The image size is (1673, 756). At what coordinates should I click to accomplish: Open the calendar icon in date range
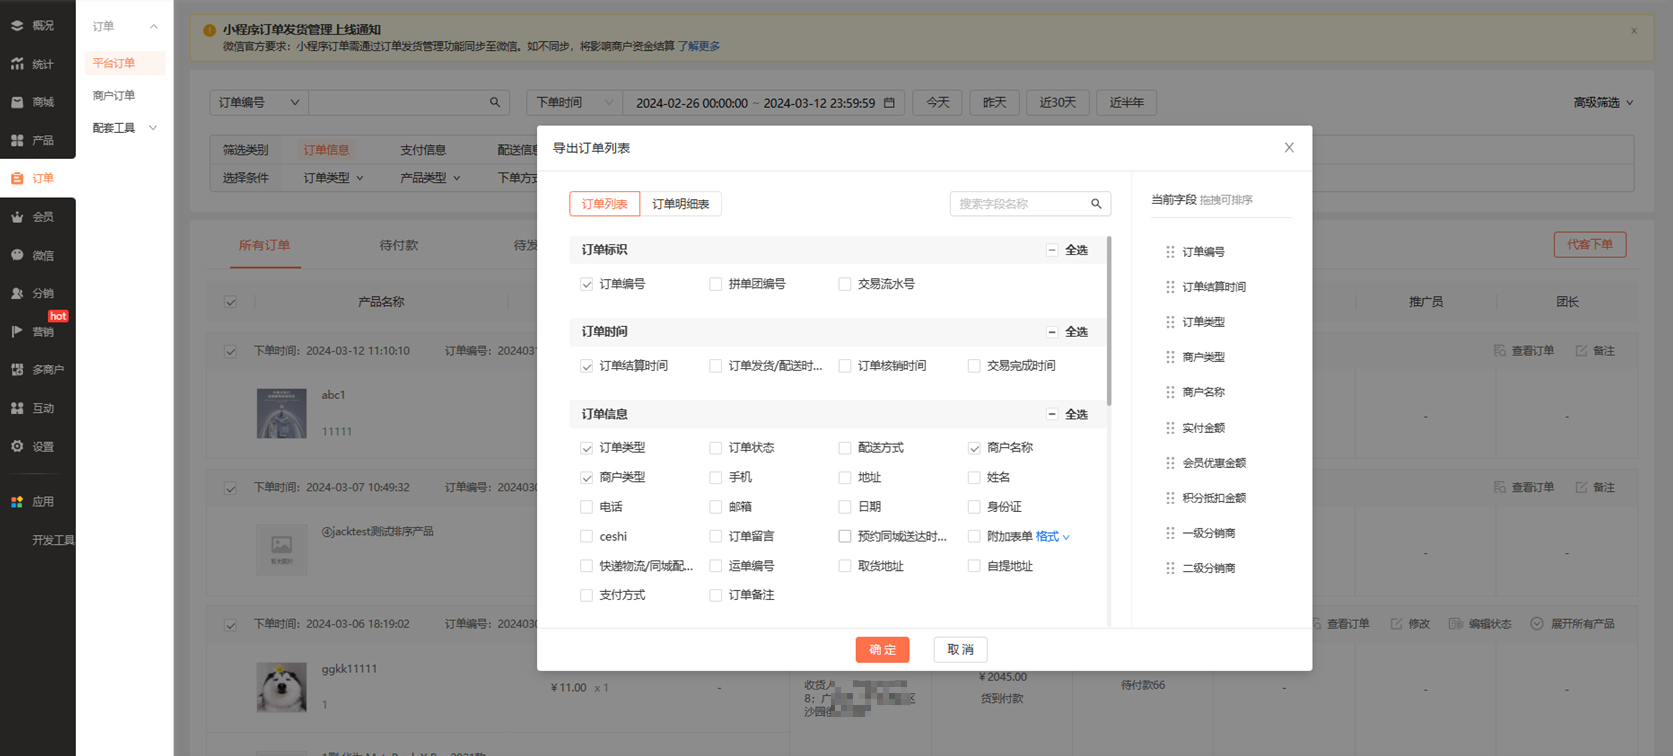(x=889, y=102)
